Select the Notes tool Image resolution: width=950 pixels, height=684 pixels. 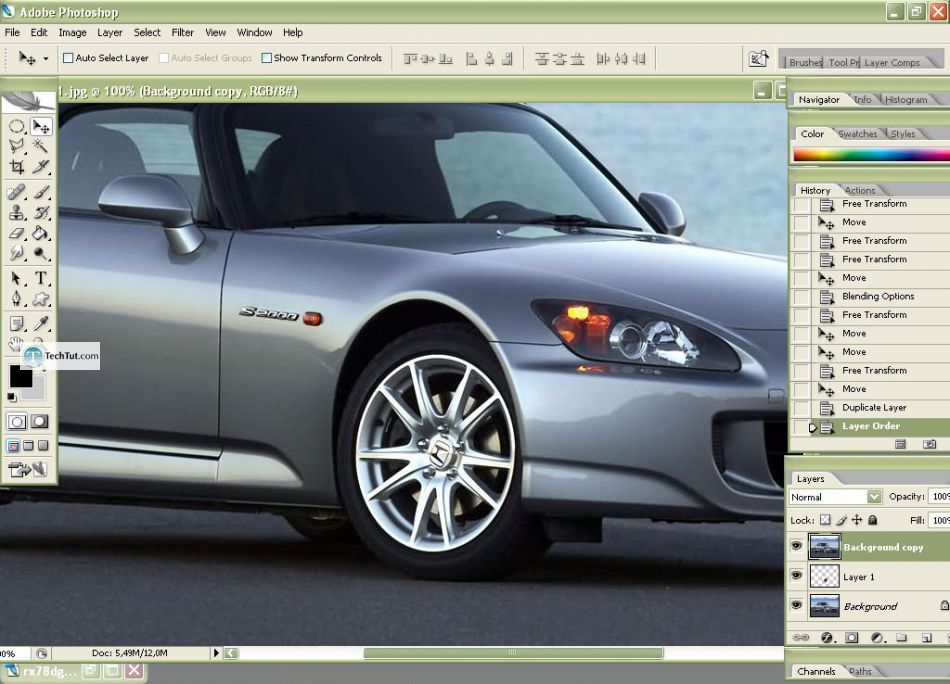click(x=16, y=324)
